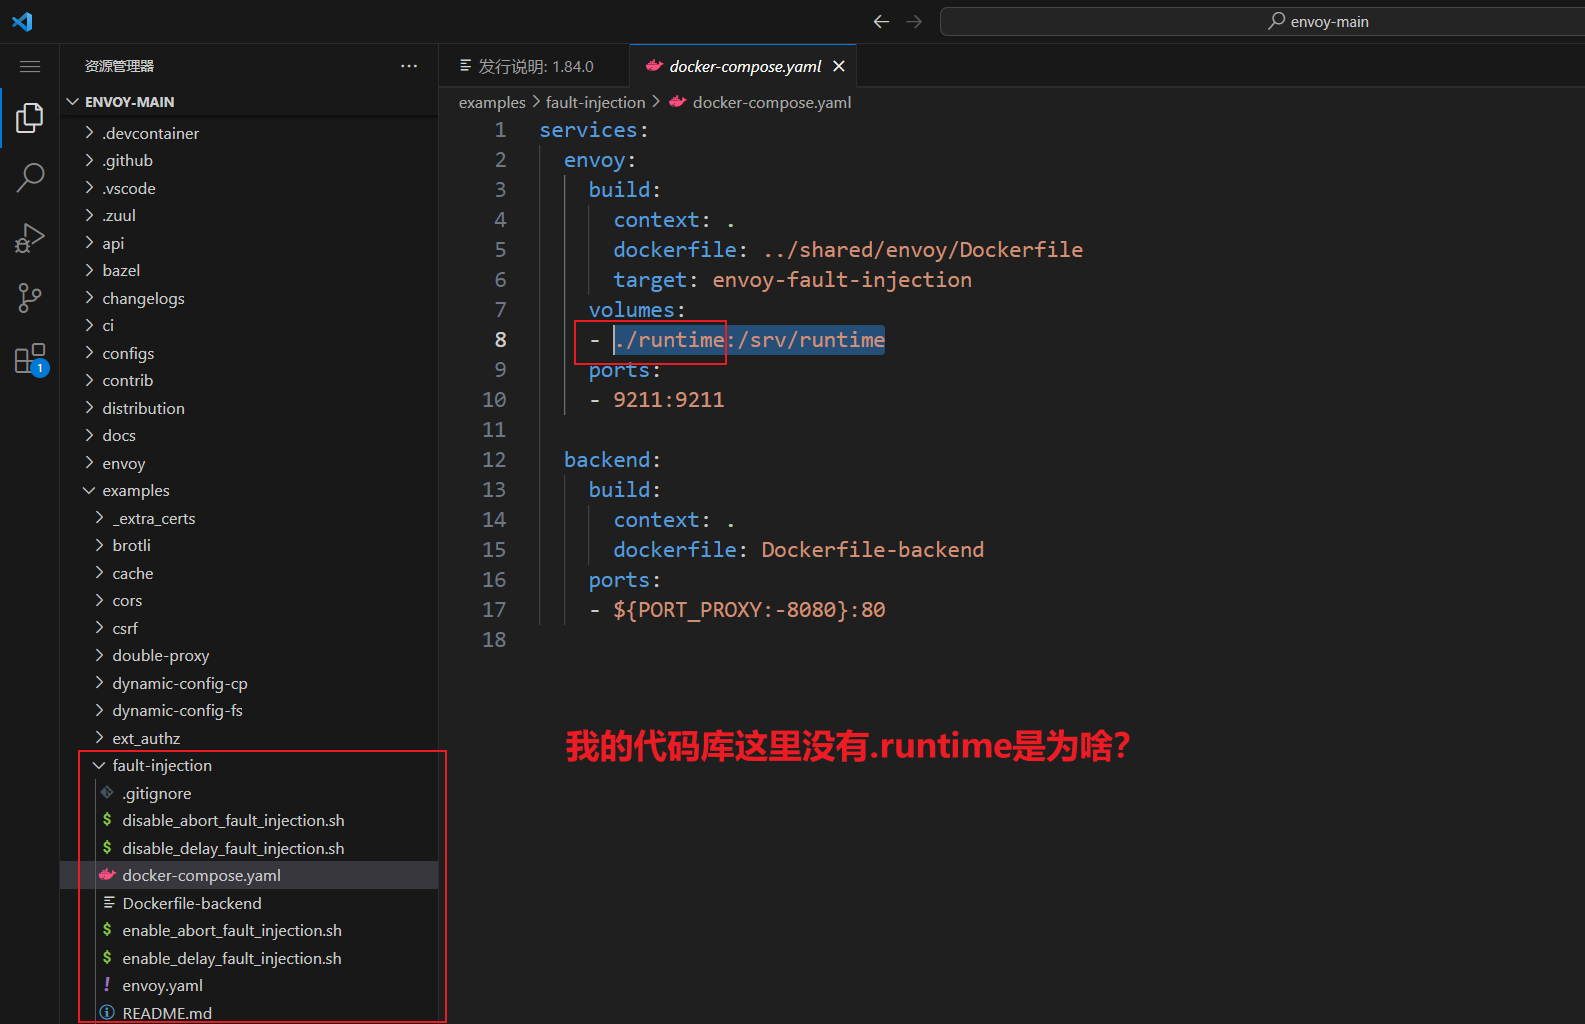The height and width of the screenshot is (1024, 1585).
Task: Switch to the 发行说明: 1.84.0 tab
Action: [x=534, y=66]
